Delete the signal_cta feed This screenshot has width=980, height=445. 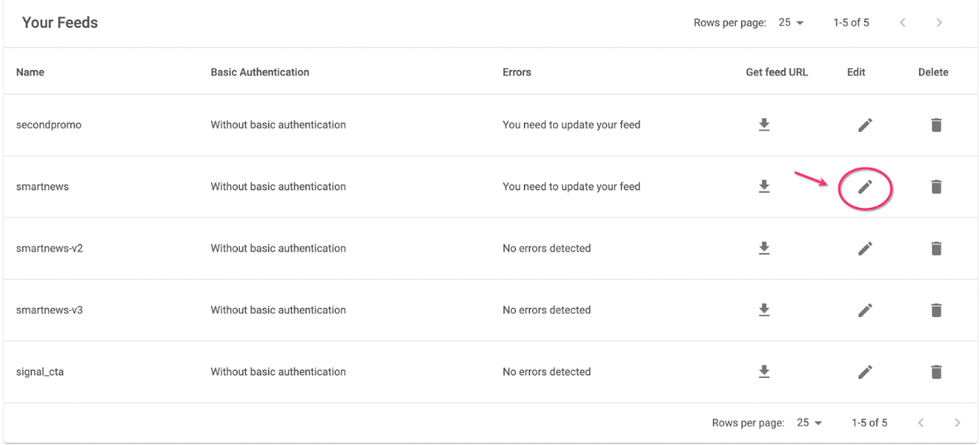[936, 372]
